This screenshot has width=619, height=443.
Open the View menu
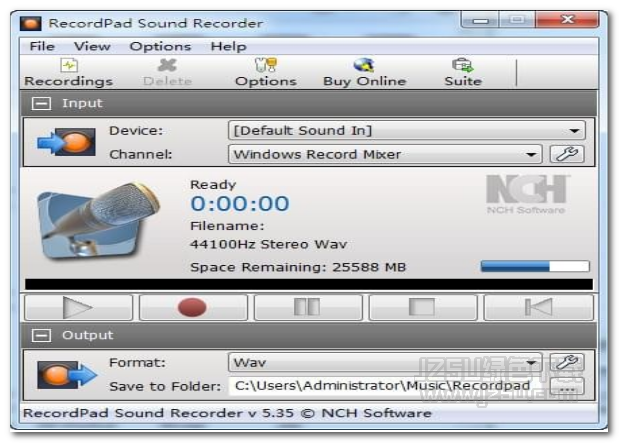click(92, 46)
